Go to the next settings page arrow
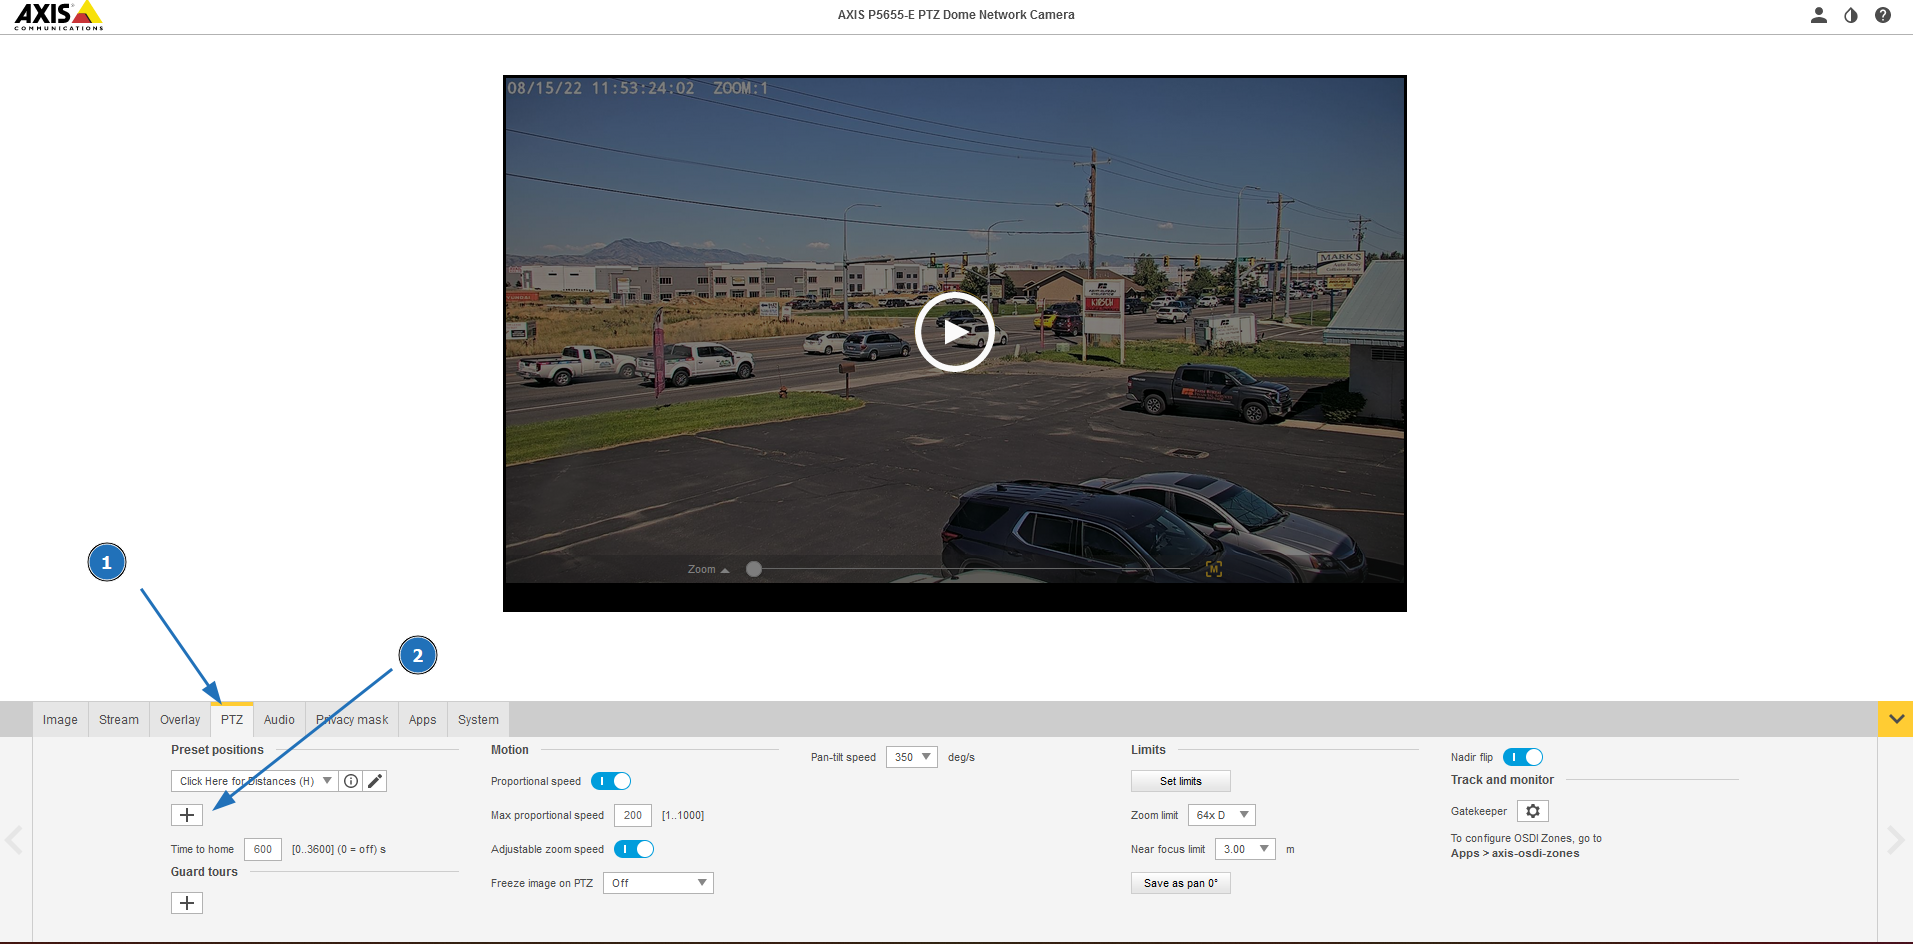Viewport: 1913px width, 944px height. 1896,840
